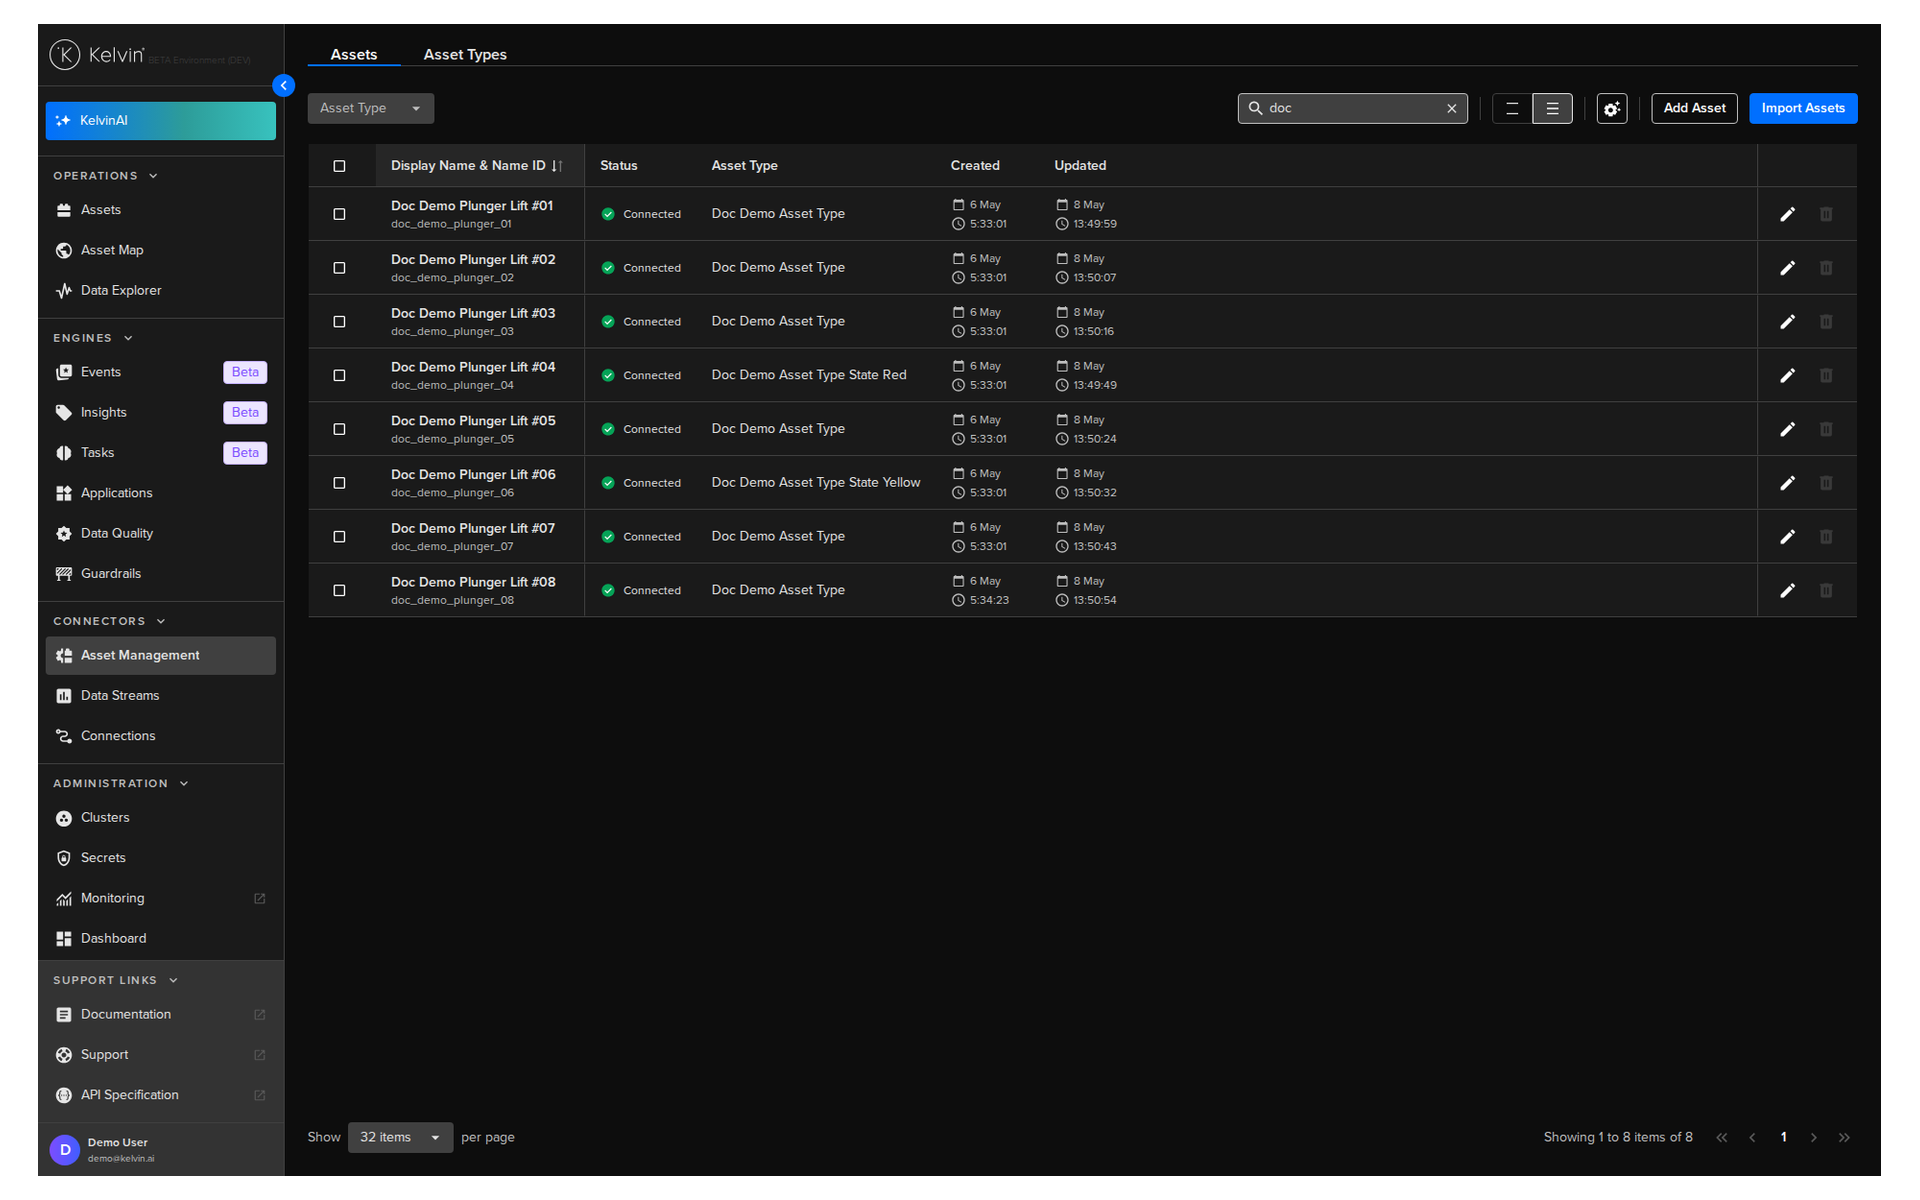Collapse the Engines sidebar section

tap(93, 339)
